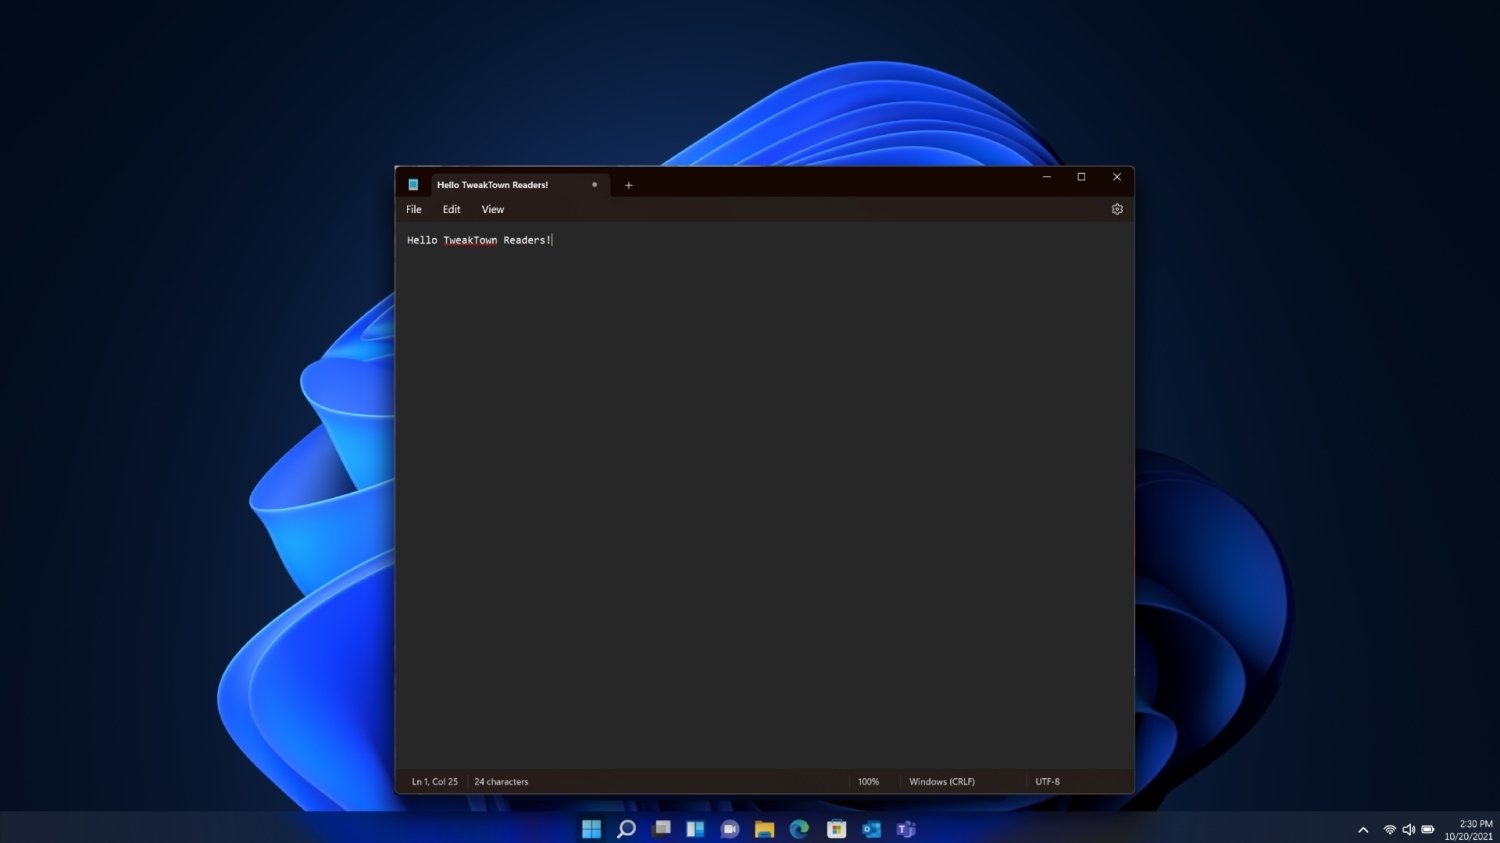The image size is (1500, 843).
Task: Open the View menu dropdown
Action: 492,209
